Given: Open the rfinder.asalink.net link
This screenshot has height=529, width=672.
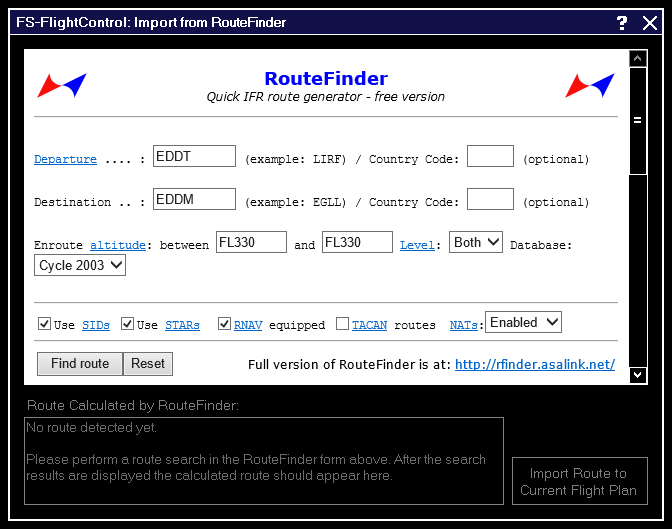Looking at the screenshot, I should (x=535, y=364).
